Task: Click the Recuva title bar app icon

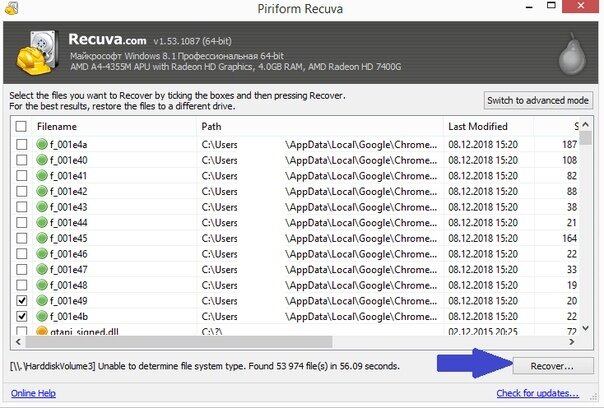Action: coord(12,8)
